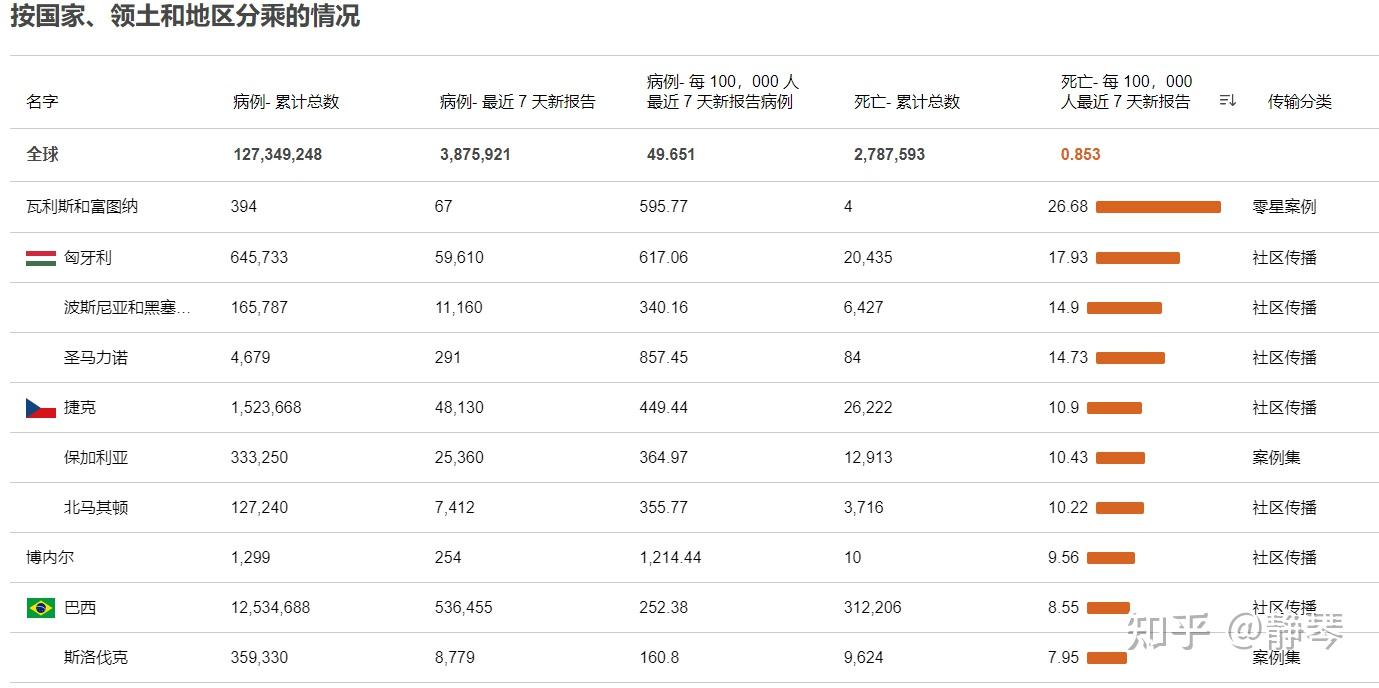Open the 保加利亚 entry
The image size is (1379, 688).
click(96, 458)
